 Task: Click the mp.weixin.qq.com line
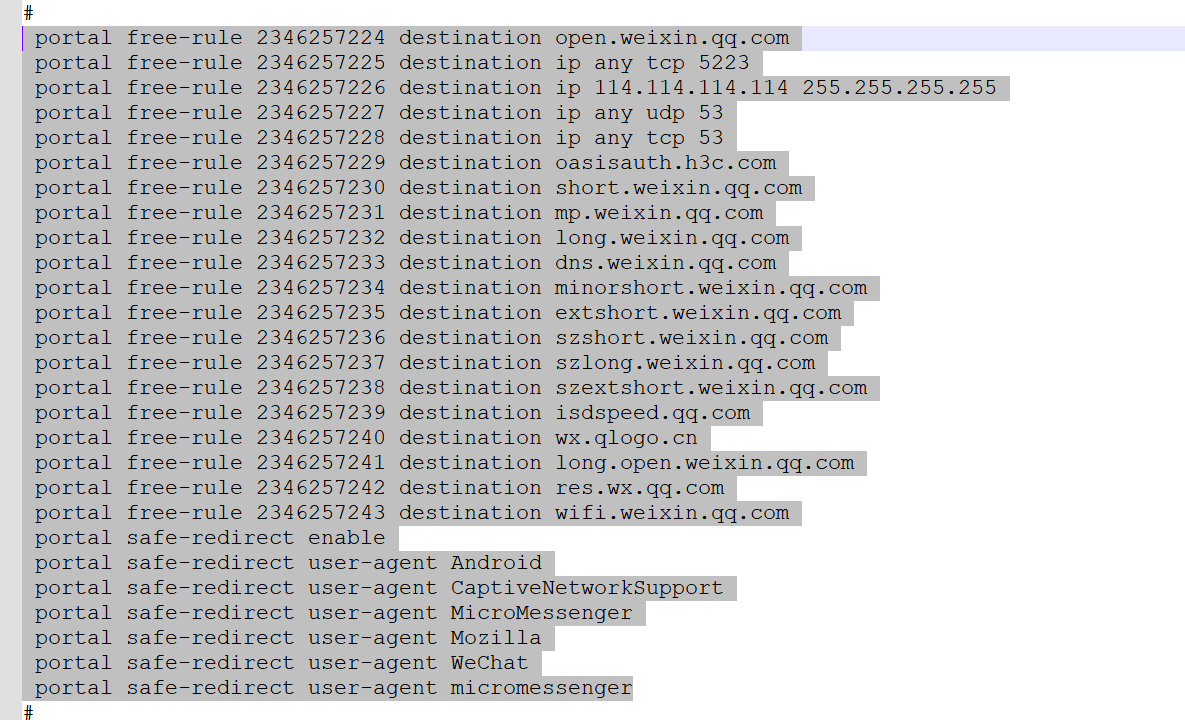pyautogui.click(x=399, y=212)
